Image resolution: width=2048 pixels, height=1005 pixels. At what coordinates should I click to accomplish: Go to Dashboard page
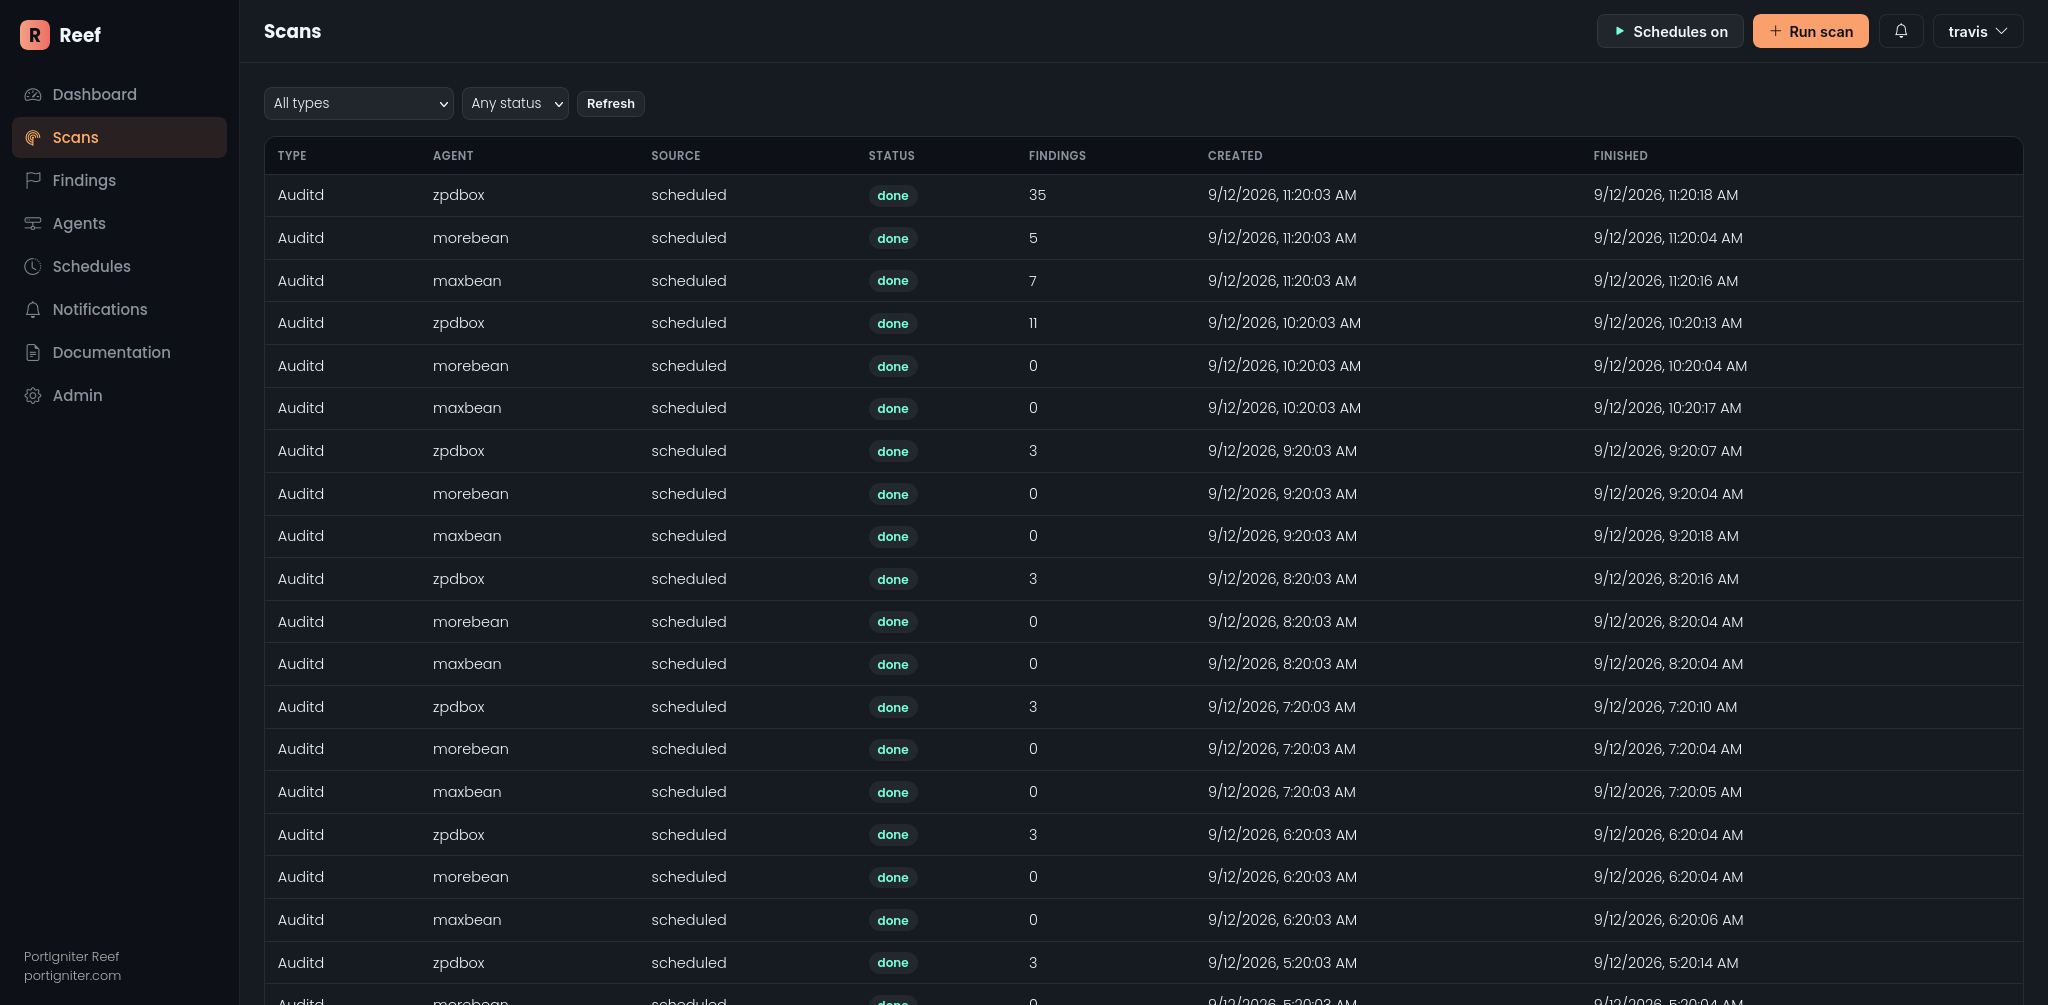[119, 95]
